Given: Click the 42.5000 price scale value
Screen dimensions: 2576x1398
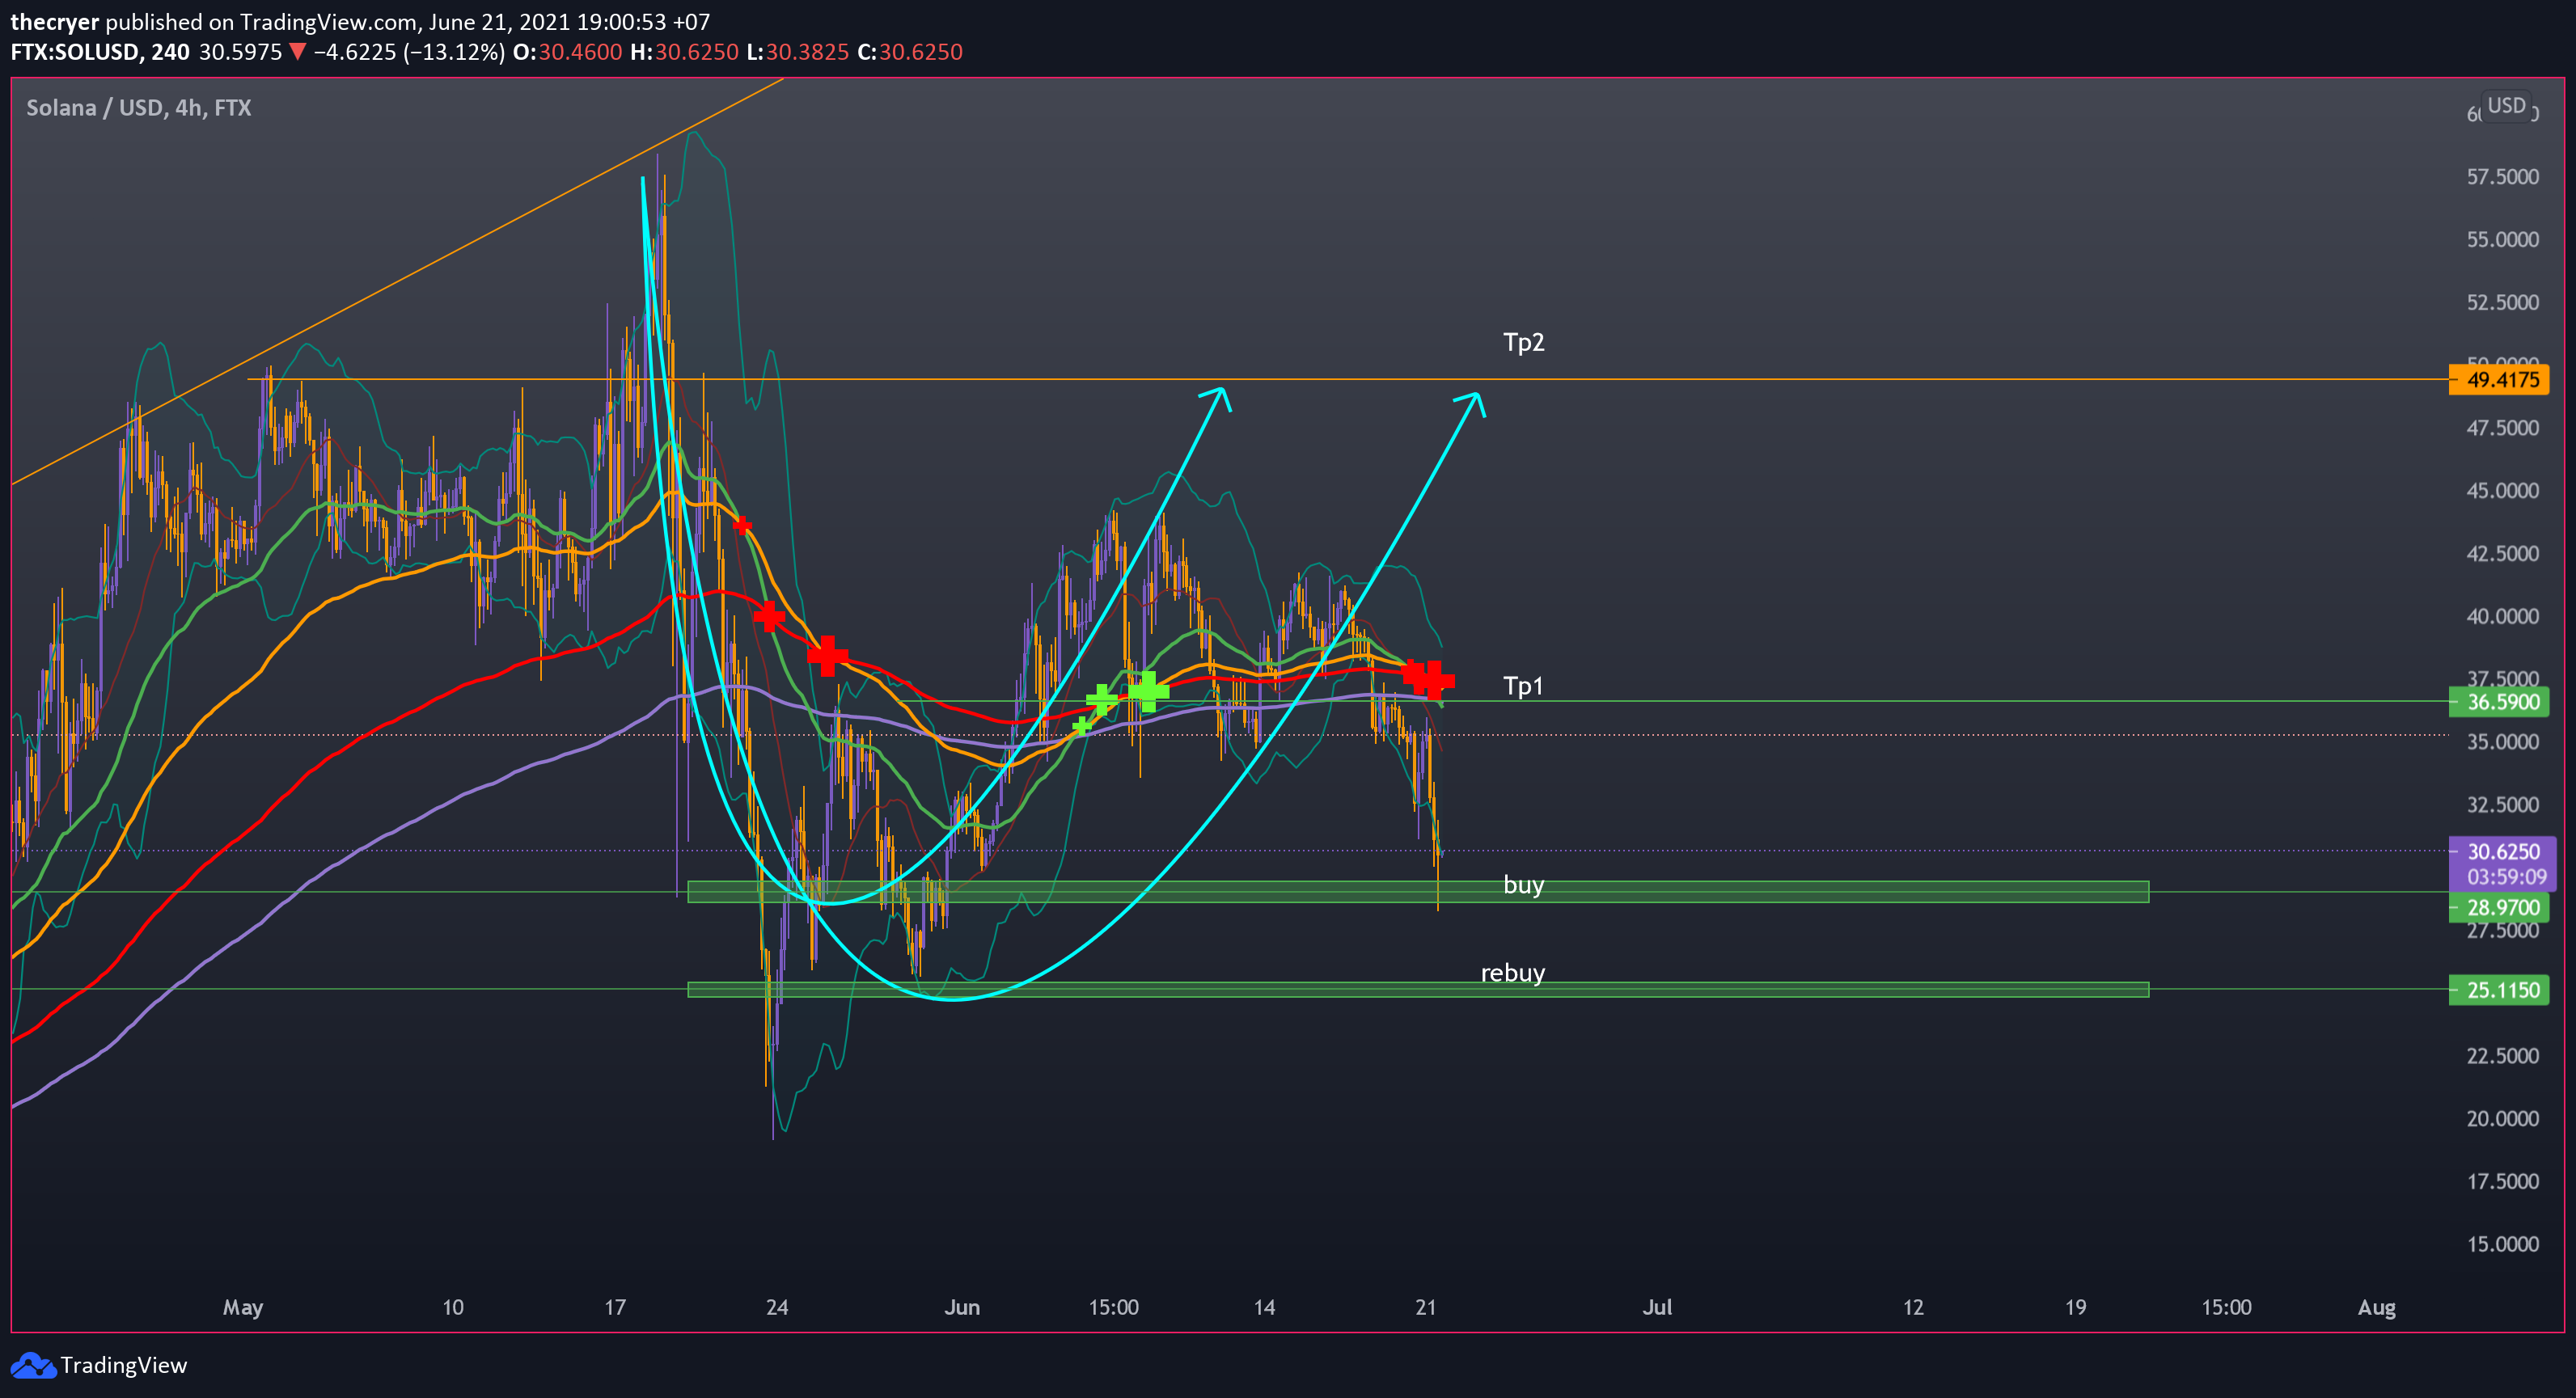Looking at the screenshot, I should click(x=2502, y=554).
